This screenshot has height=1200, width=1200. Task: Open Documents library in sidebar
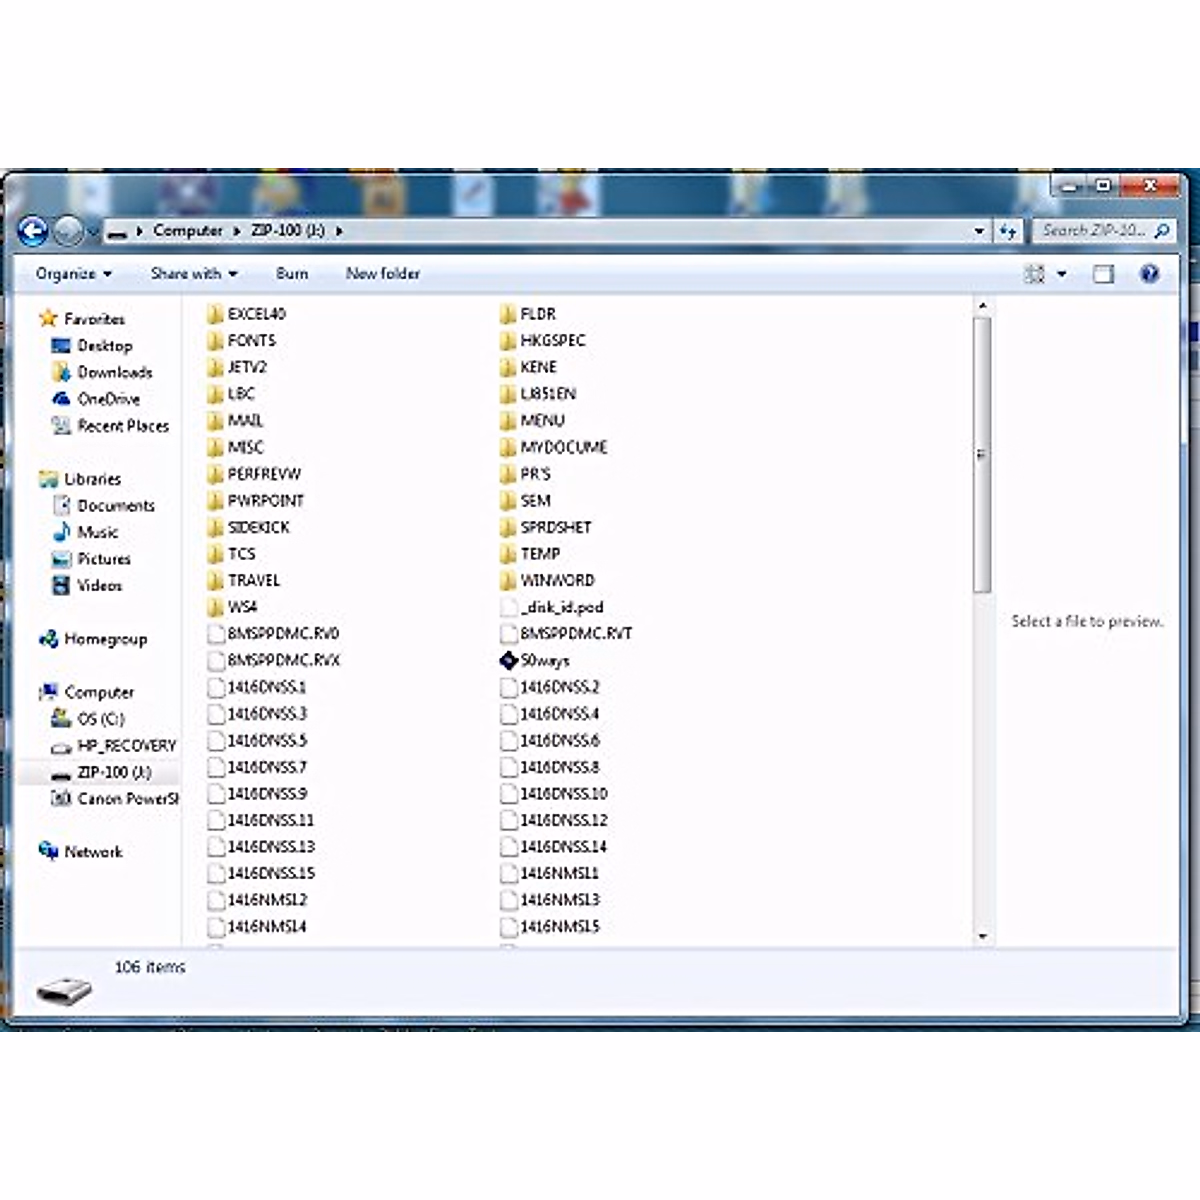tap(115, 506)
